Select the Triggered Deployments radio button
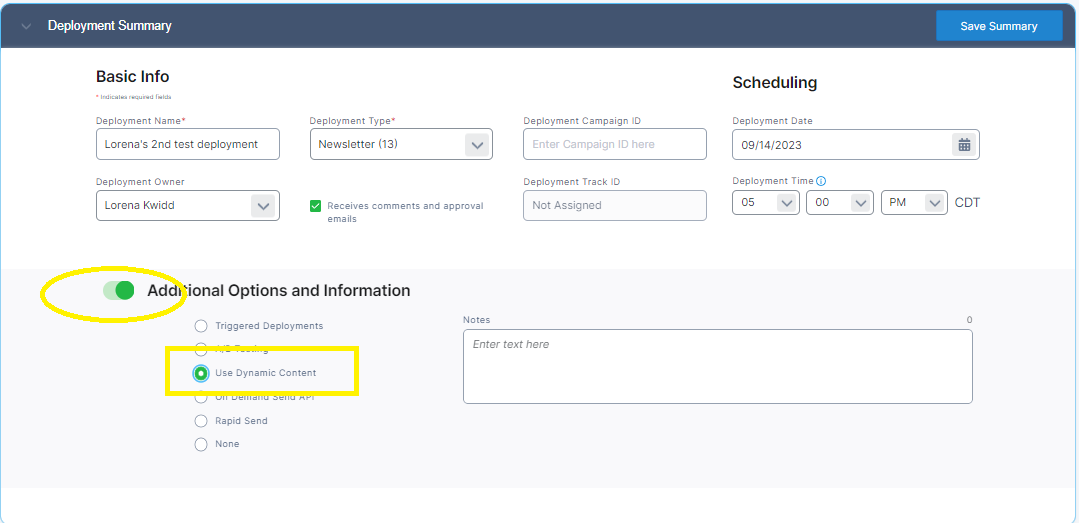Screen dimensions: 1079x523 [201, 326]
